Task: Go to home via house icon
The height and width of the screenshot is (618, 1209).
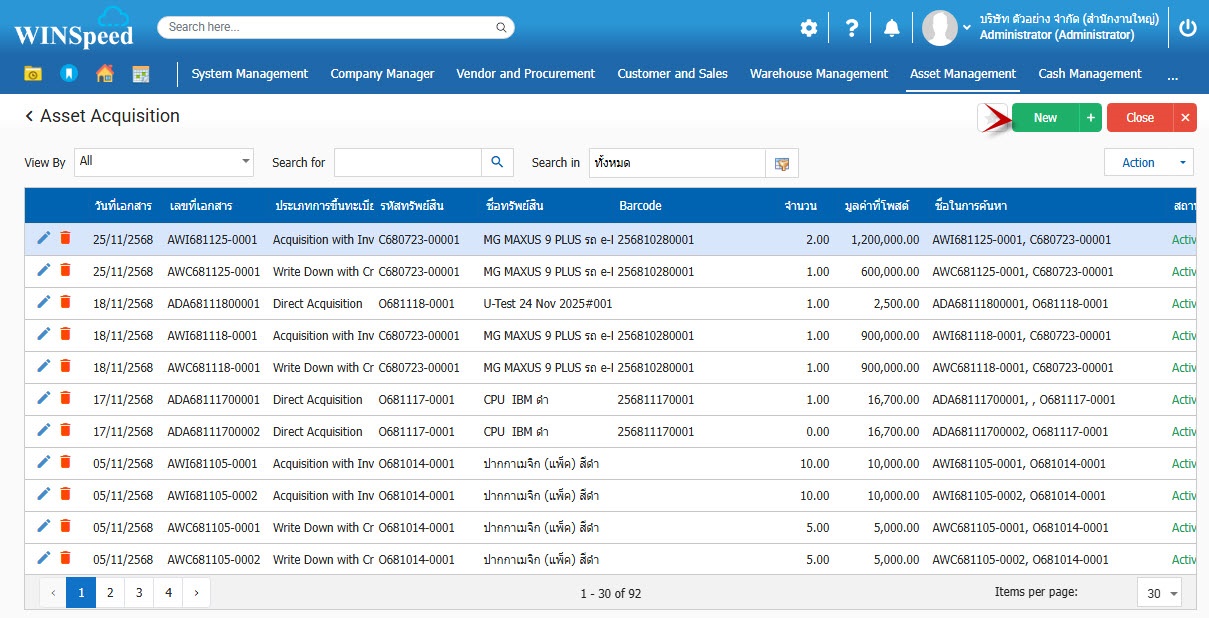Action: pos(104,74)
